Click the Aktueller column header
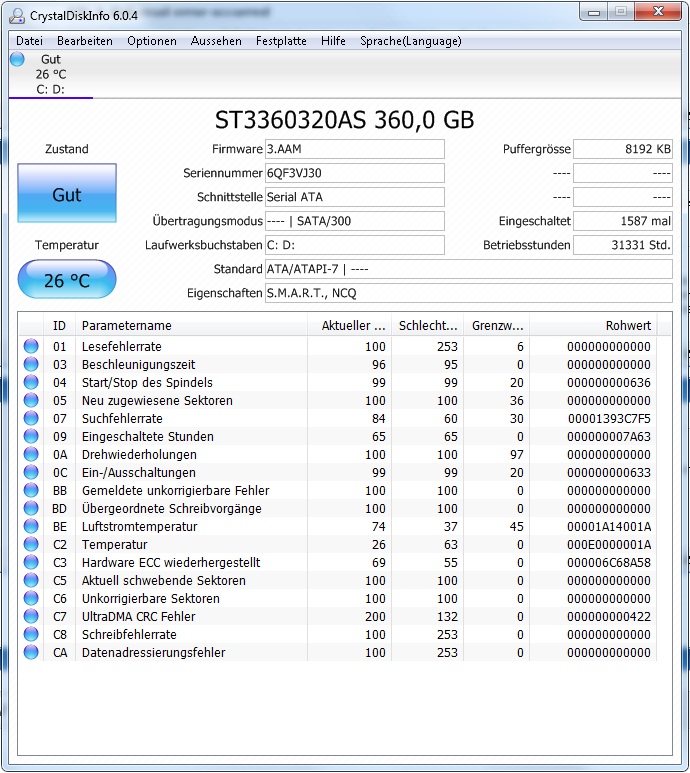Image resolution: width=690 pixels, height=773 pixels. (349, 325)
